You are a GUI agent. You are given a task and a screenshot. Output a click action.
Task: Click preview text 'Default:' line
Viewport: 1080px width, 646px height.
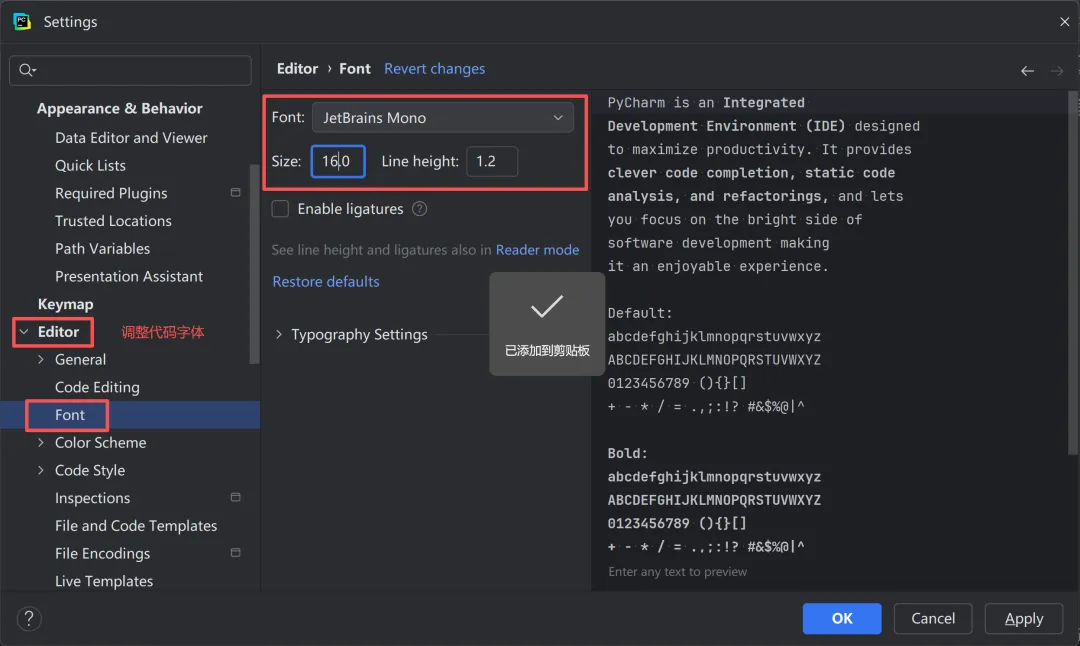point(639,313)
